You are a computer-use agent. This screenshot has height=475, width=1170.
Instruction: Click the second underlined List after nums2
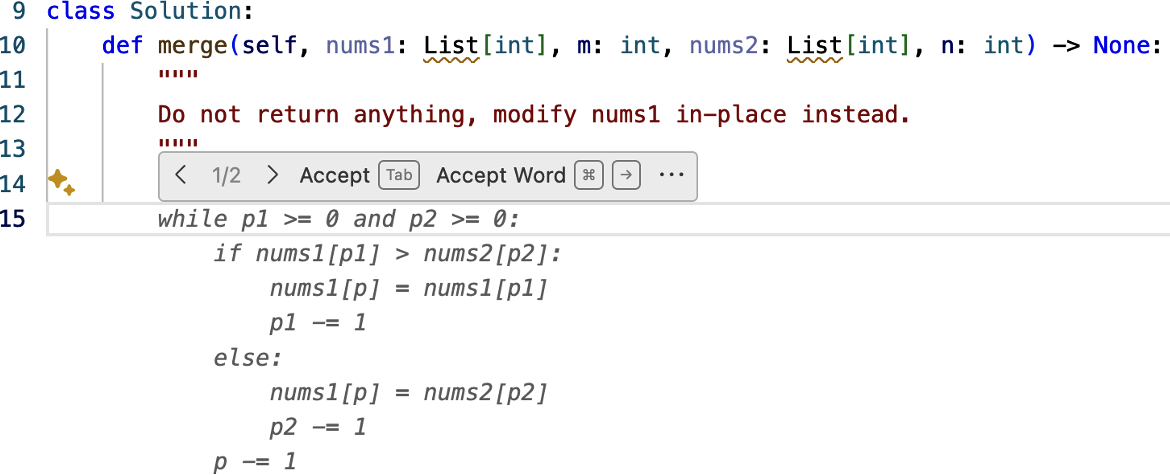coord(815,46)
